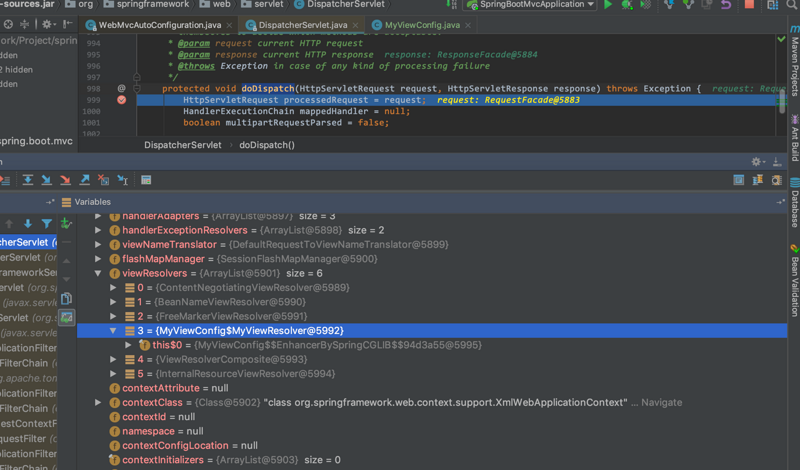This screenshot has width=800, height=470.
Task: Expand this$0 variable node
Action: (x=129, y=345)
